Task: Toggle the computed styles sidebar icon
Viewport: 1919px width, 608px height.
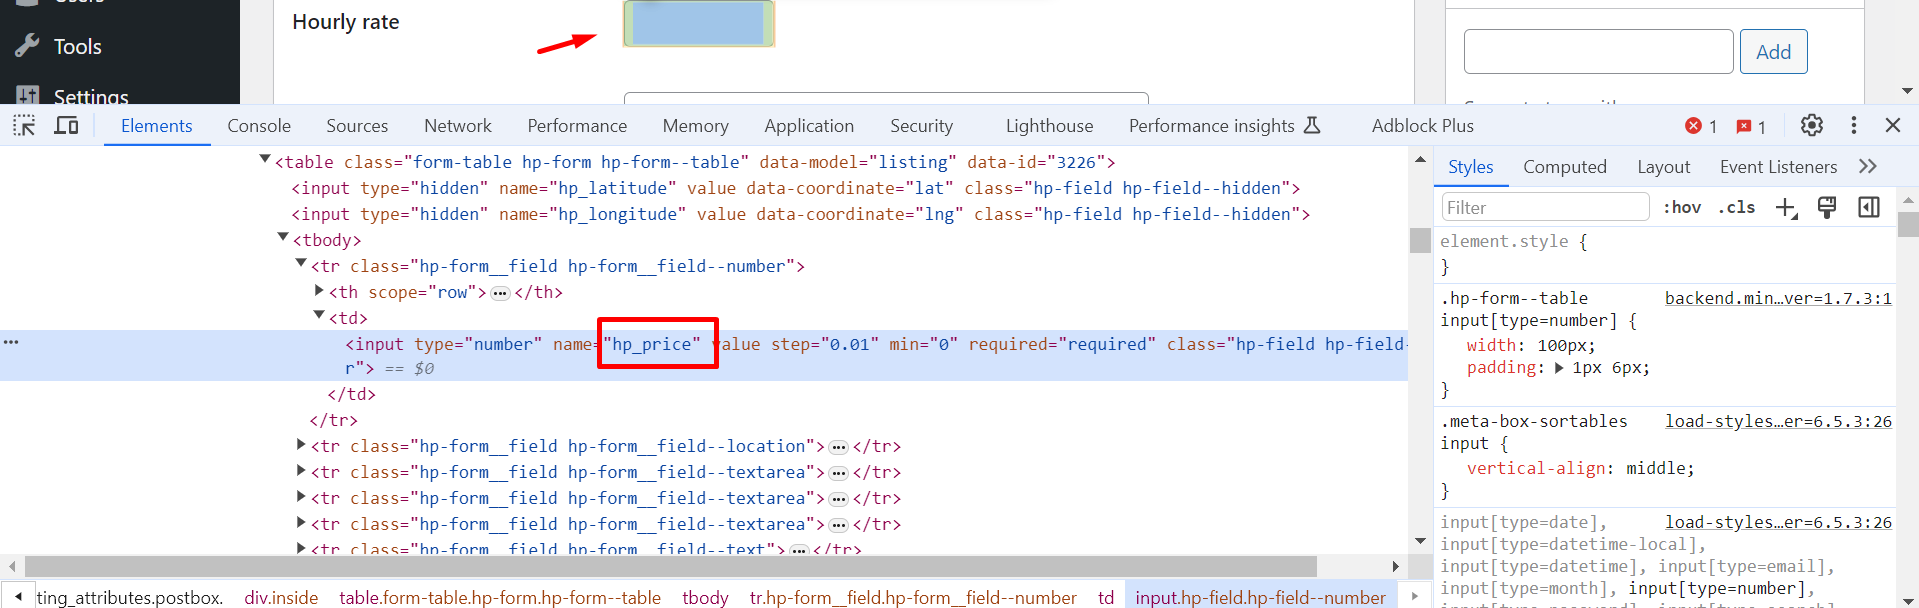Action: pos(1868,207)
